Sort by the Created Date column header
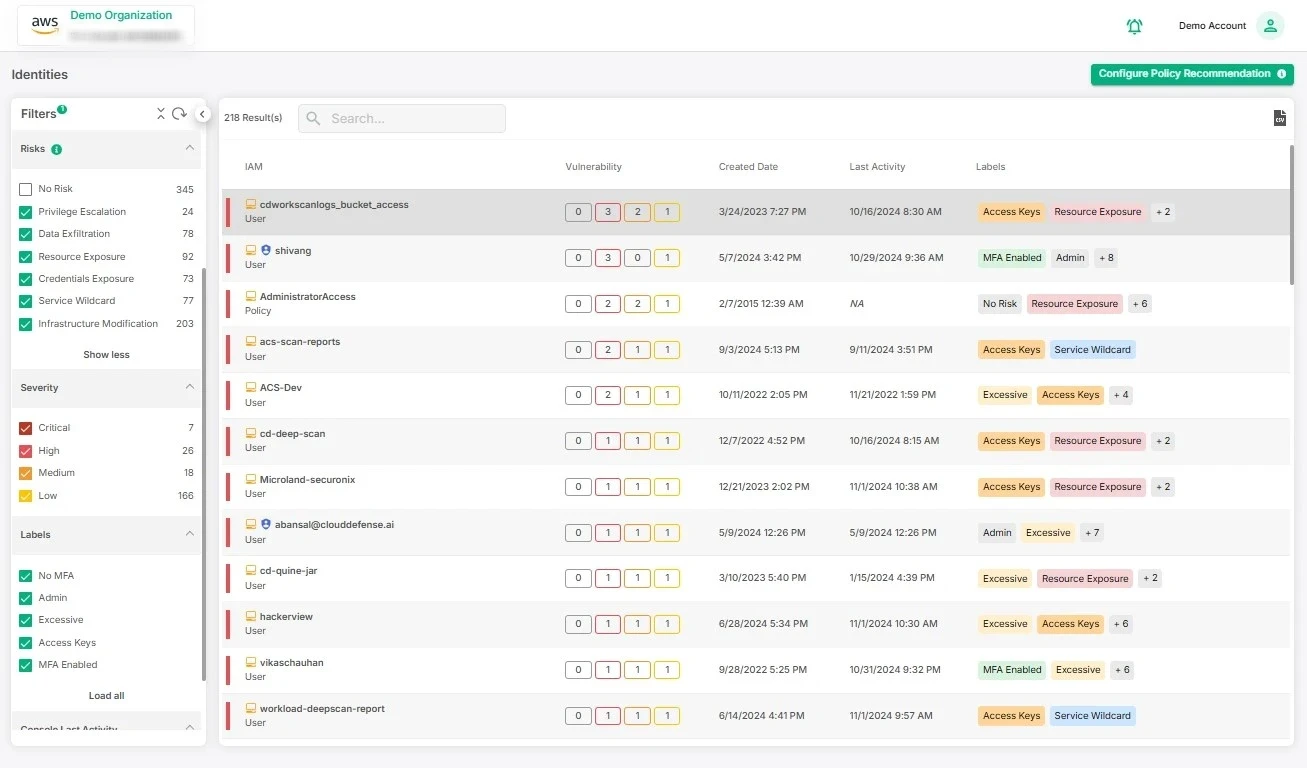The image size is (1307, 768). [x=748, y=167]
